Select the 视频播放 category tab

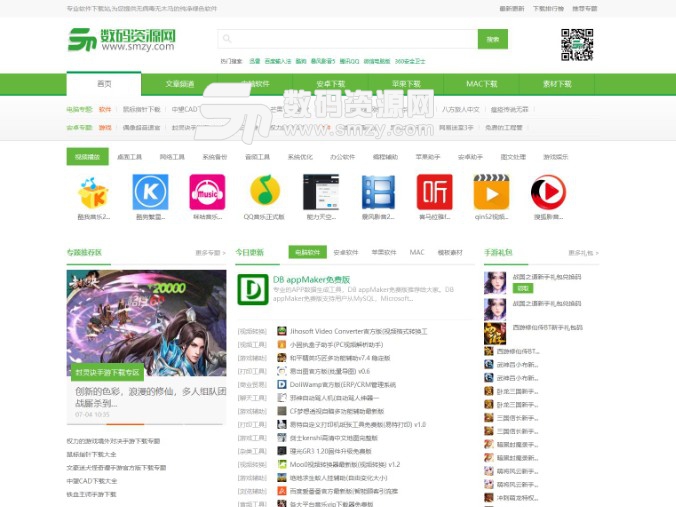click(88, 157)
